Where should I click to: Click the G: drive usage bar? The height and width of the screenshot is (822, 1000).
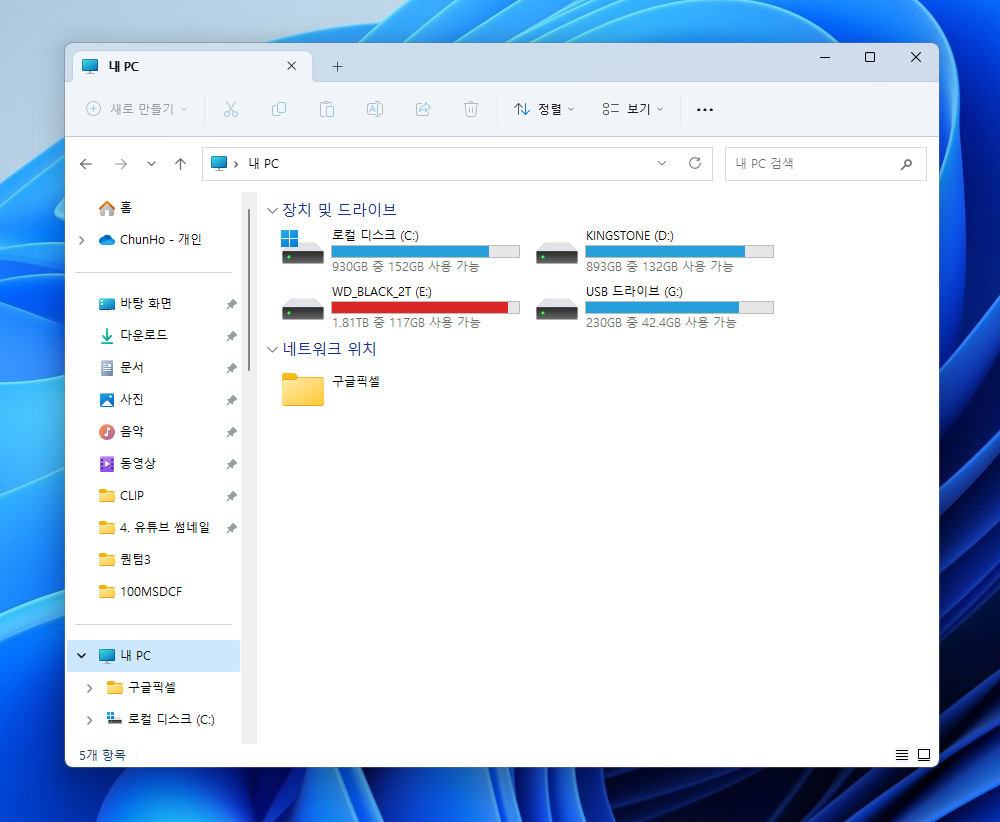tap(679, 307)
